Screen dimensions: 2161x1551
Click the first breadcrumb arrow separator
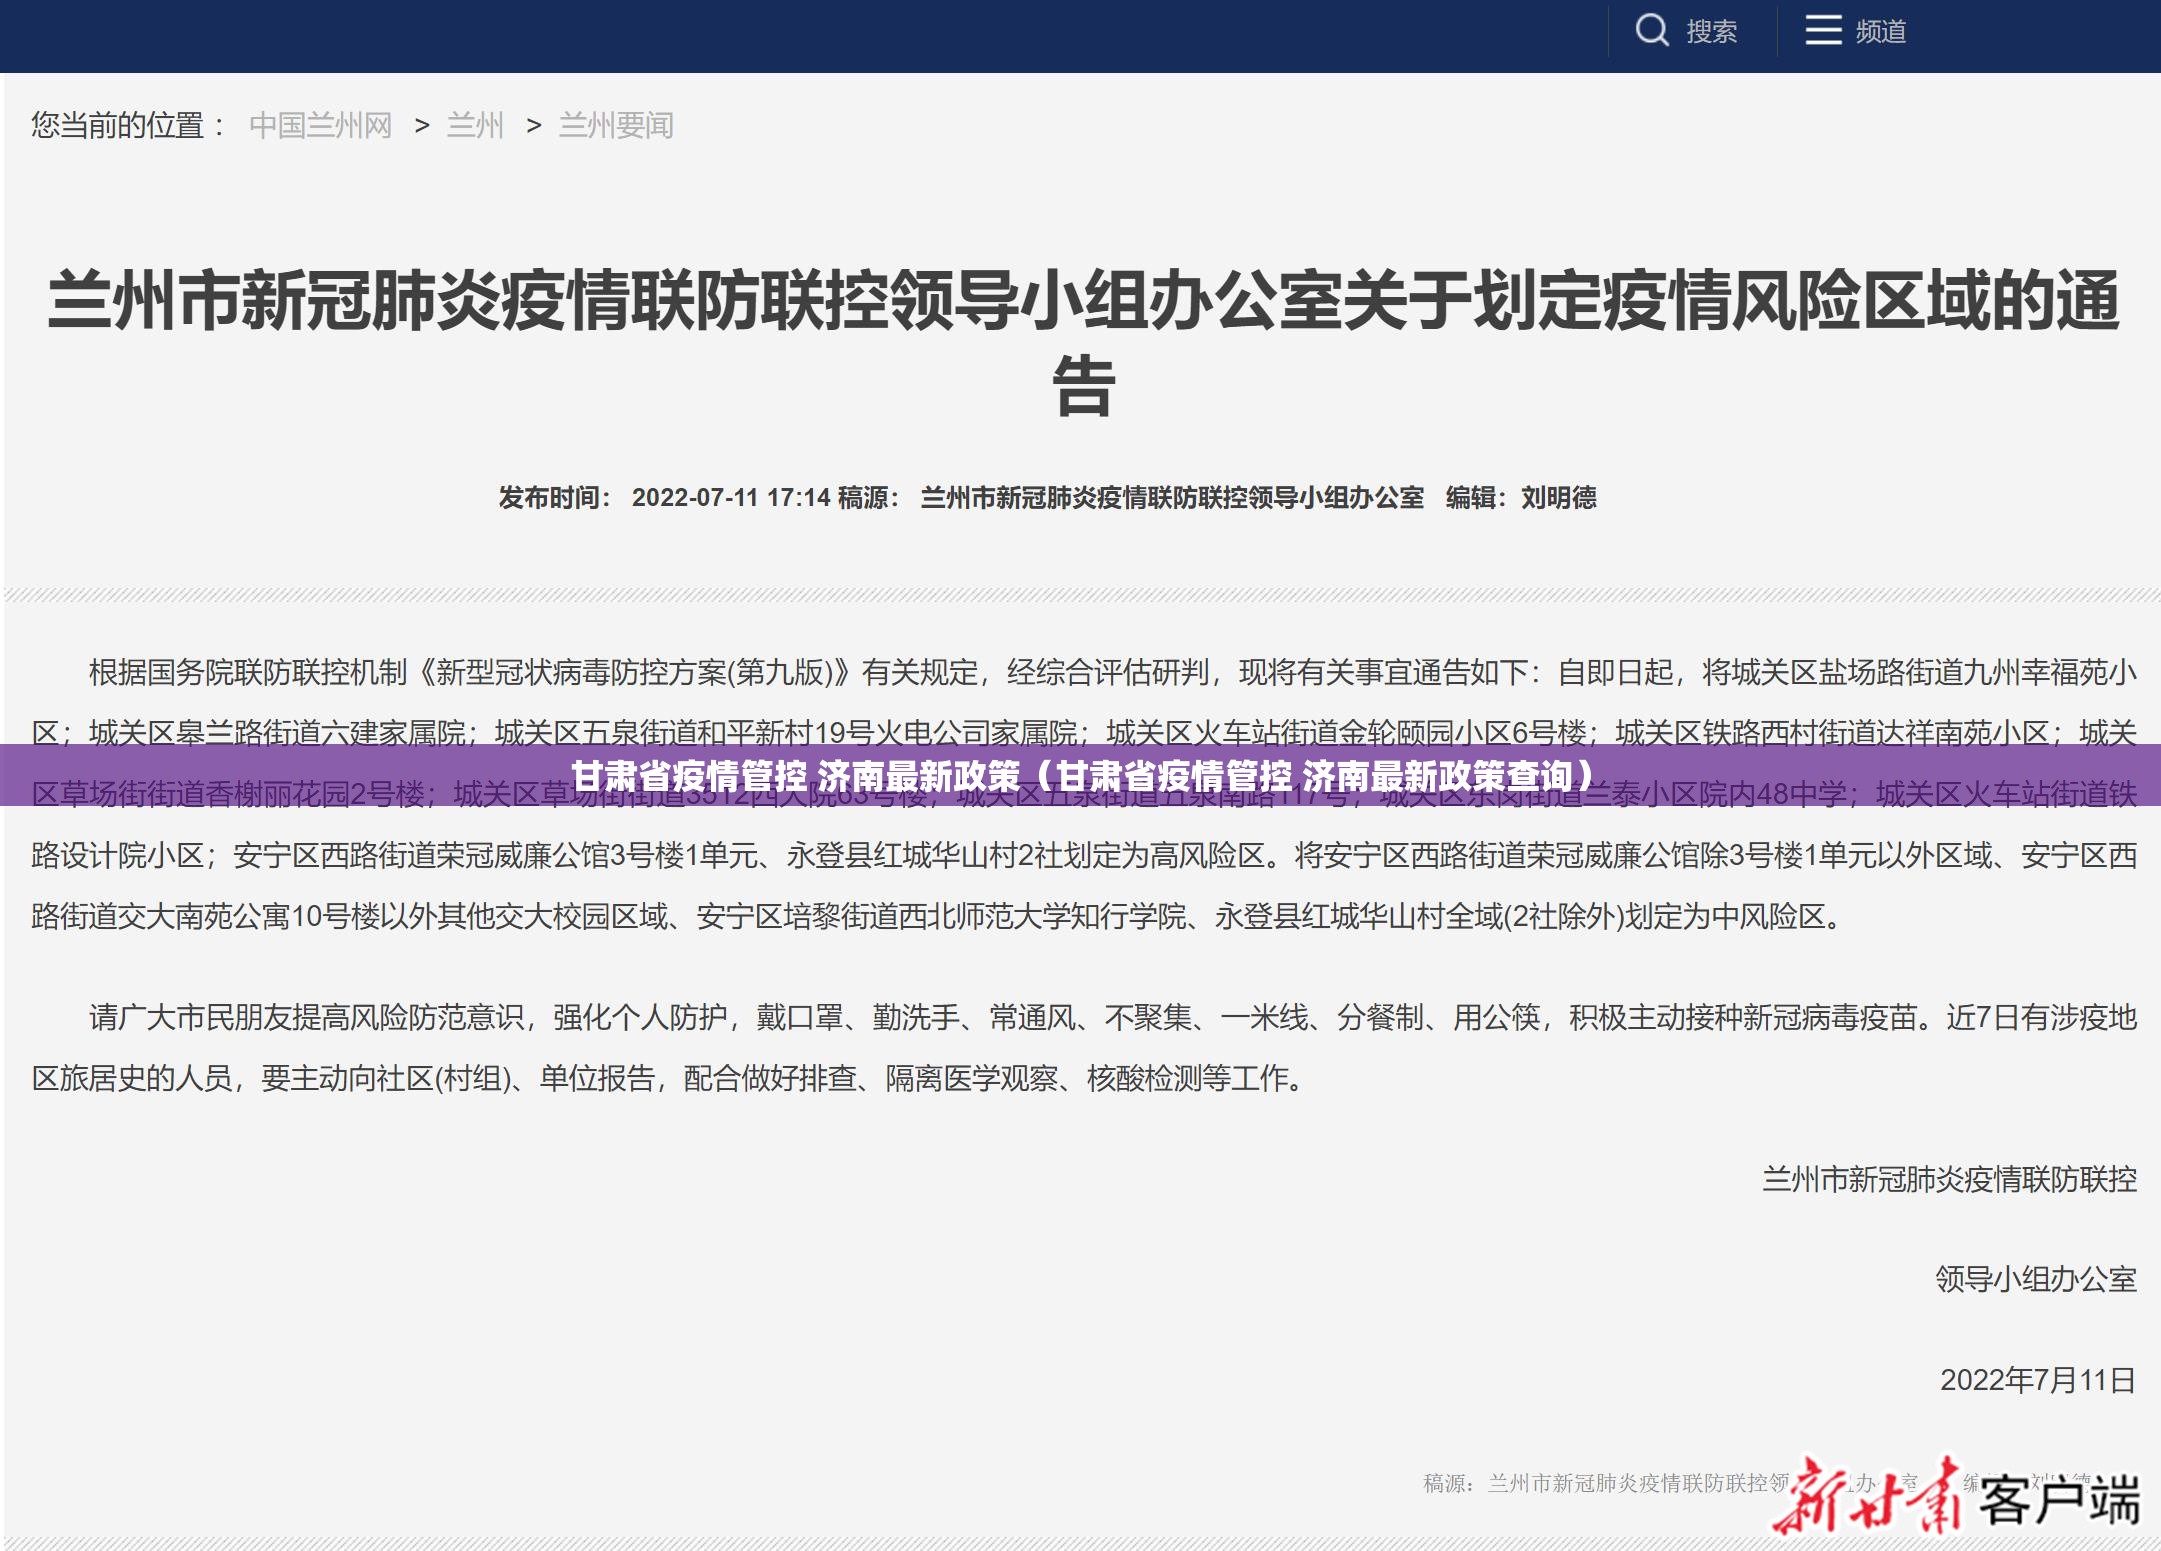click(422, 126)
